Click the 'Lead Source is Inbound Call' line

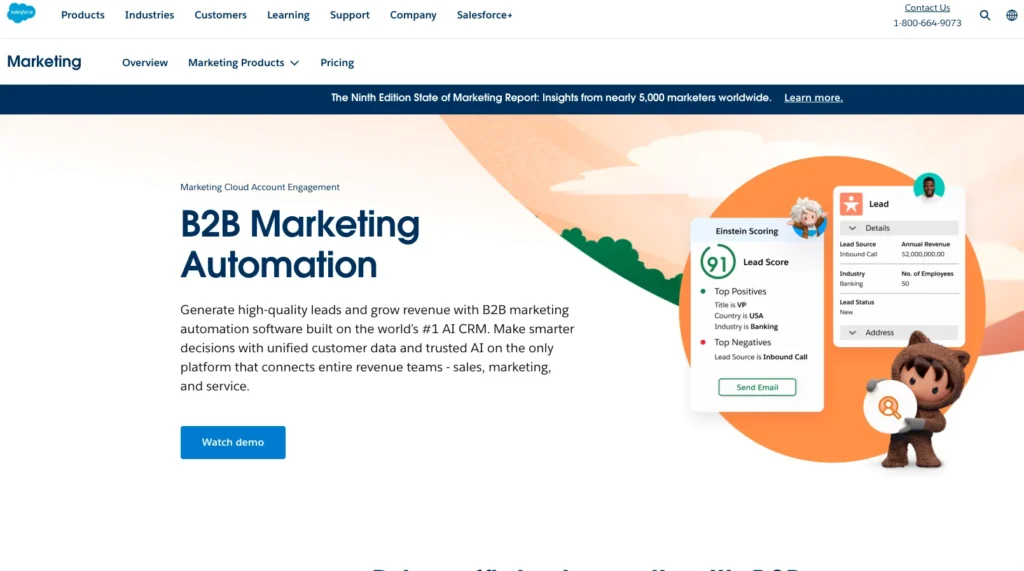761,357
